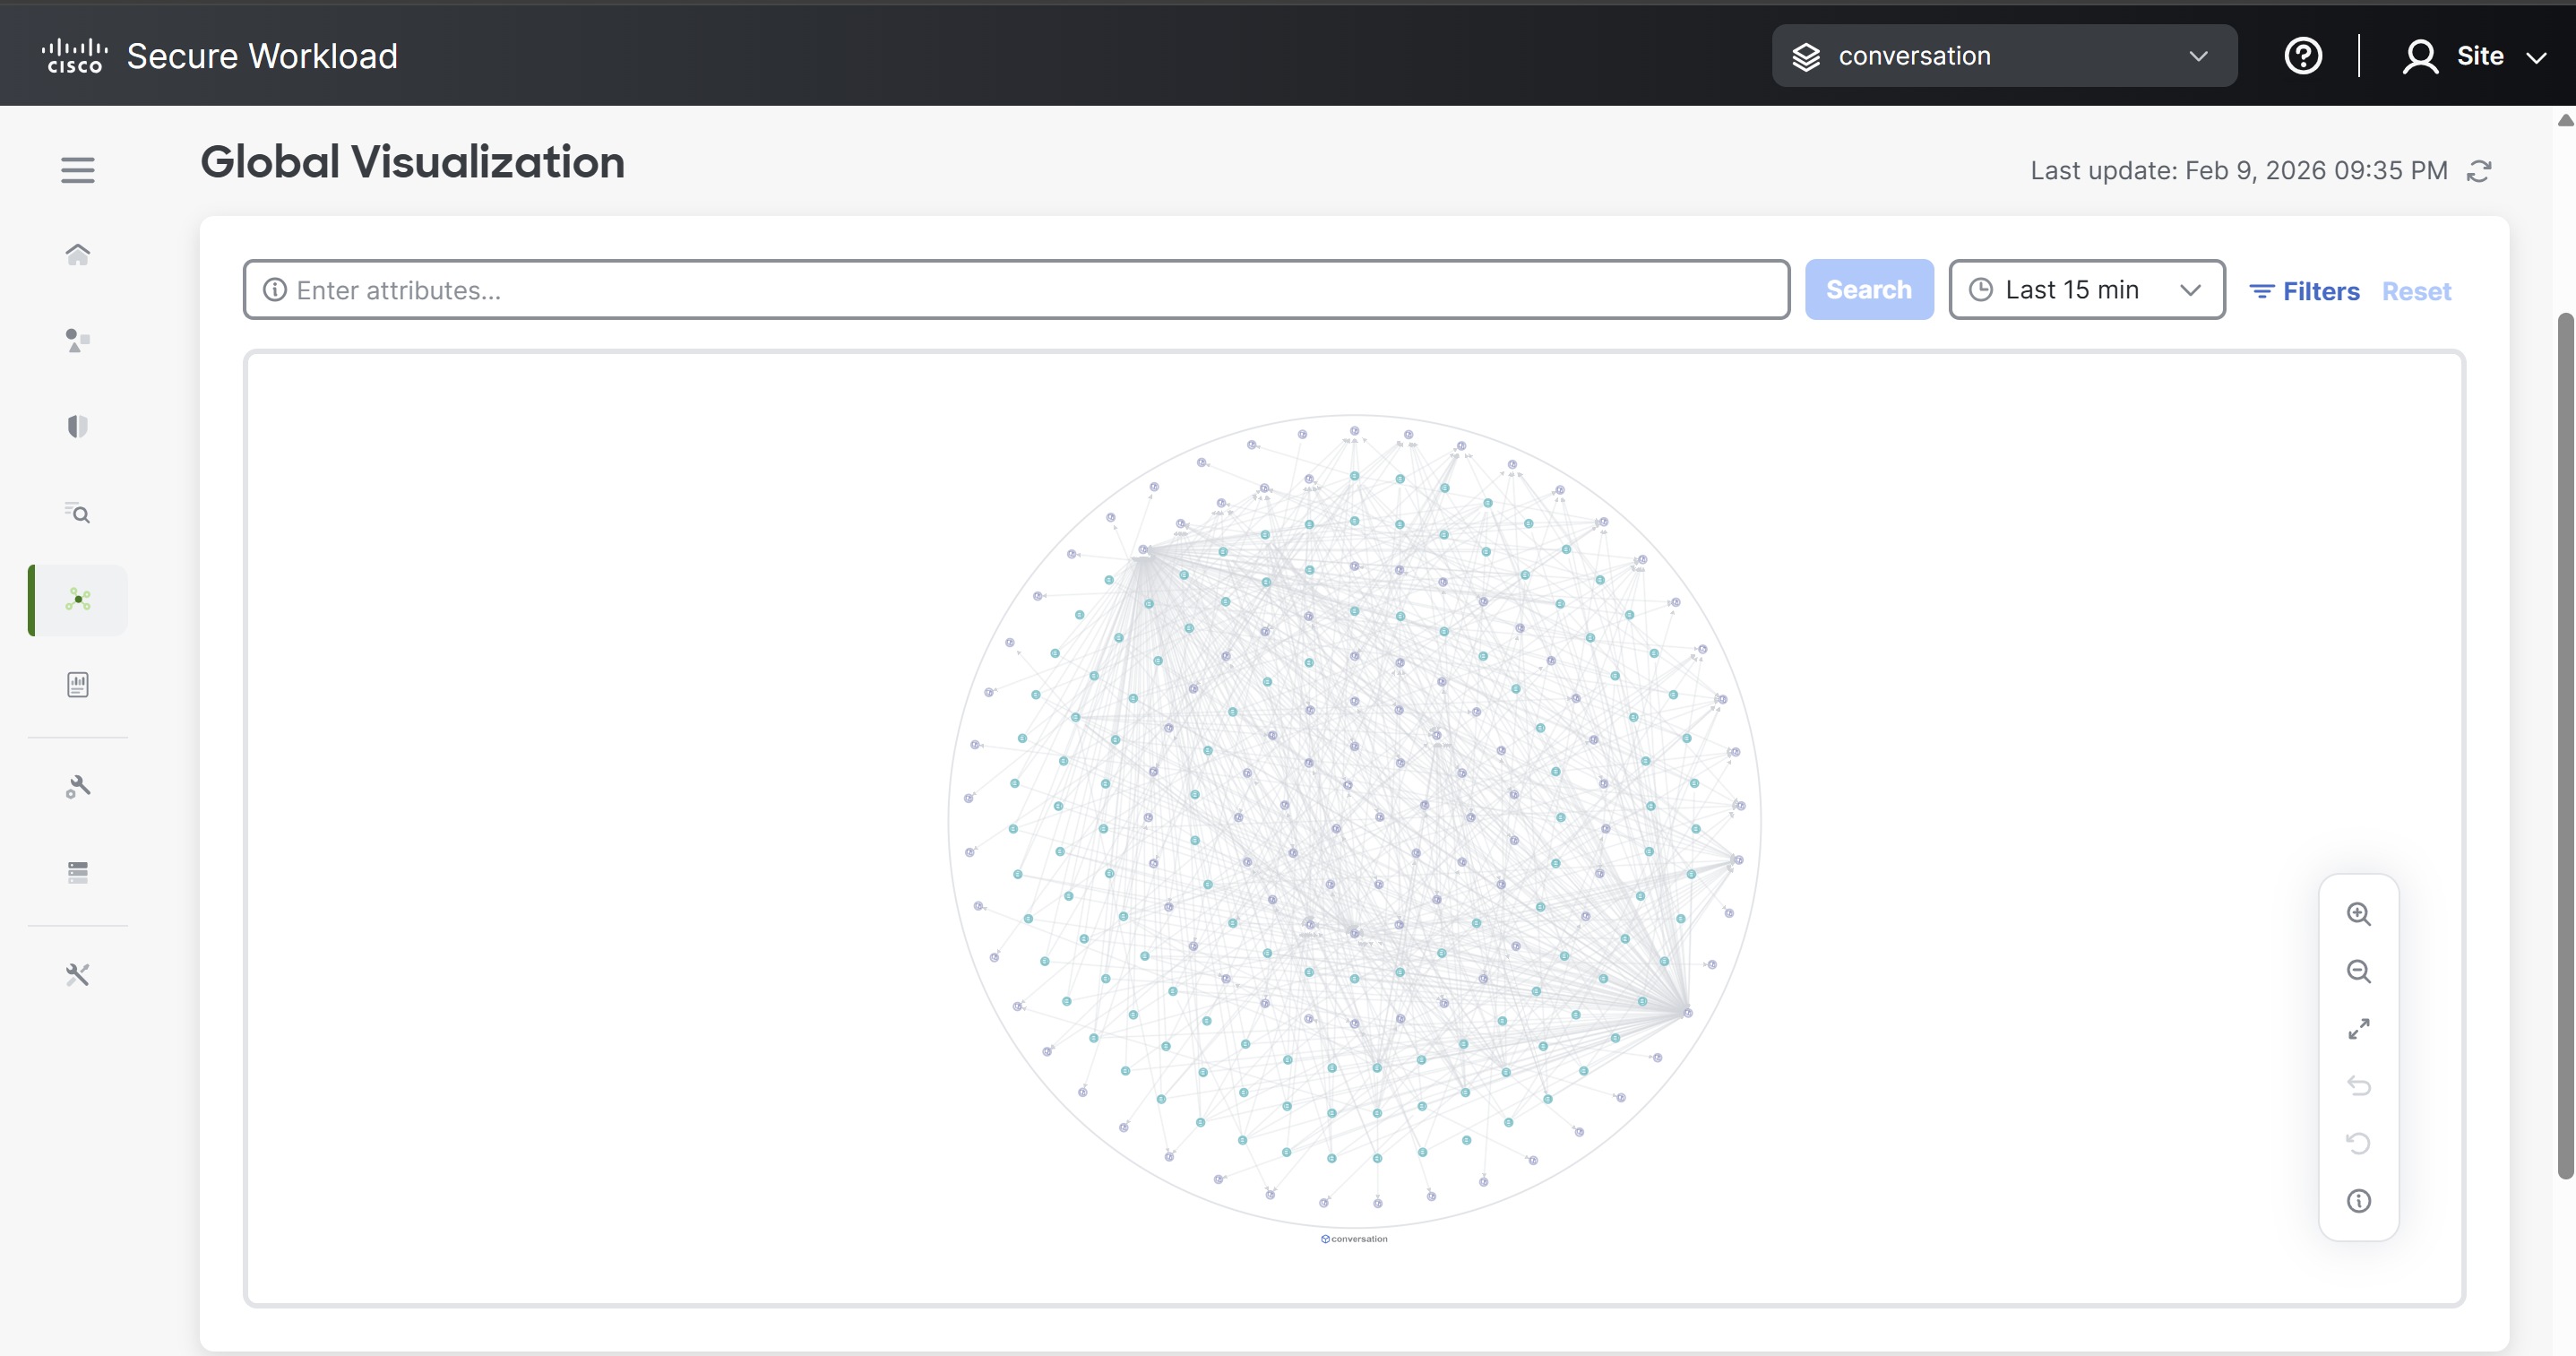The image size is (2576, 1356).
Task: Zoom out of the graph
Action: tap(2358, 971)
